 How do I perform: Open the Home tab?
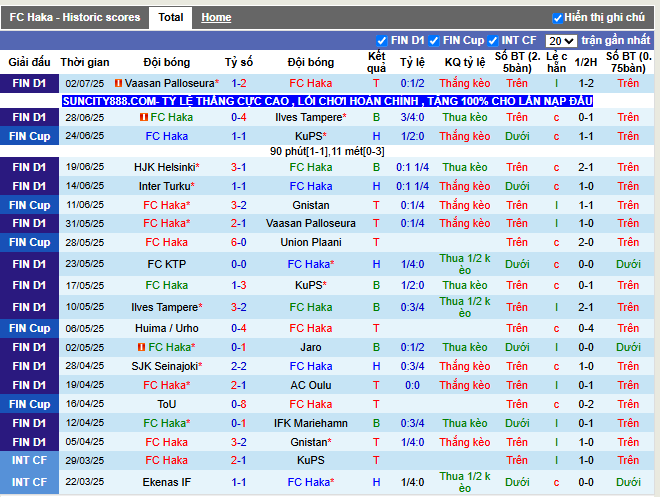[x=216, y=17]
